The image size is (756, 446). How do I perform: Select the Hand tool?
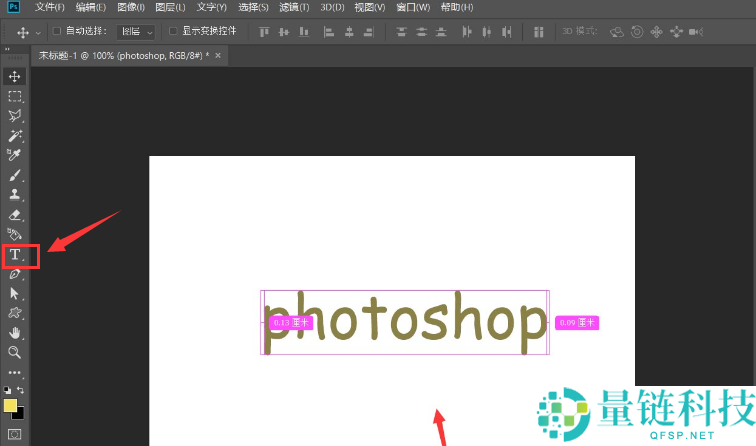(15, 332)
